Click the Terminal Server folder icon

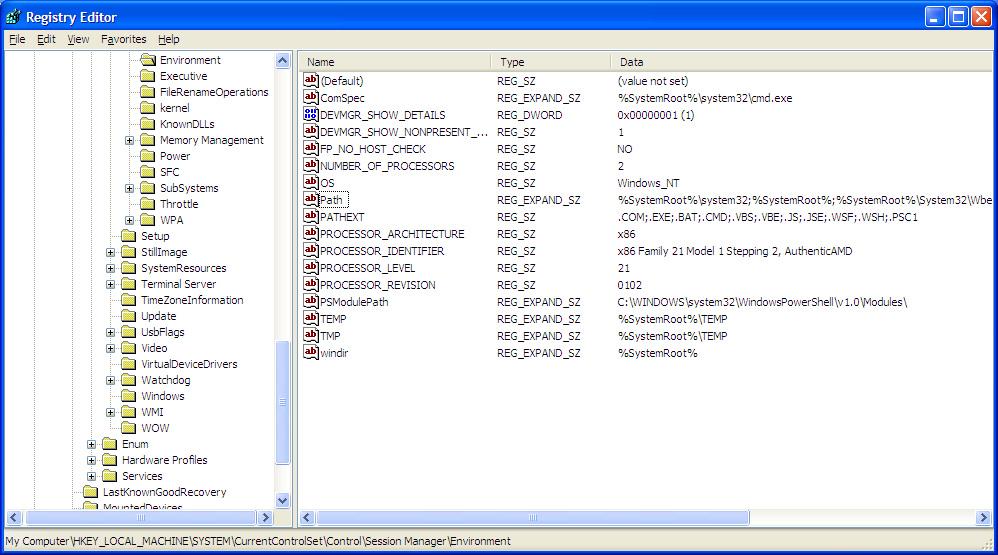[129, 284]
